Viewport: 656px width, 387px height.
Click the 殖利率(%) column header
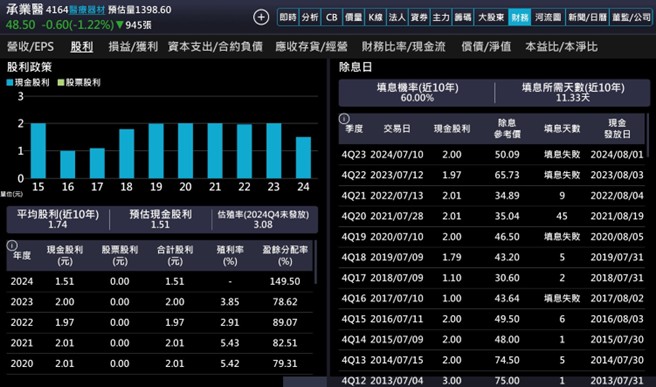[230, 255]
